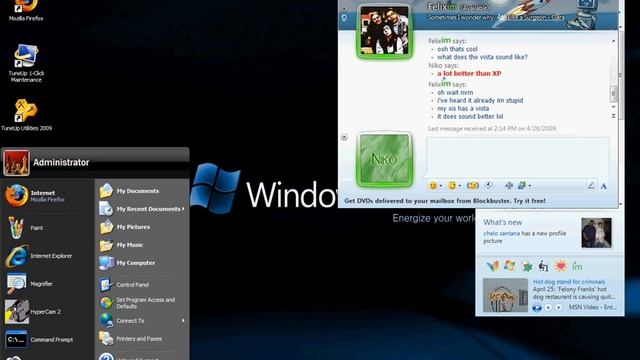The height and width of the screenshot is (360, 640).
Task: Open dropdown arrow next to background icon
Action: [x=529, y=186]
